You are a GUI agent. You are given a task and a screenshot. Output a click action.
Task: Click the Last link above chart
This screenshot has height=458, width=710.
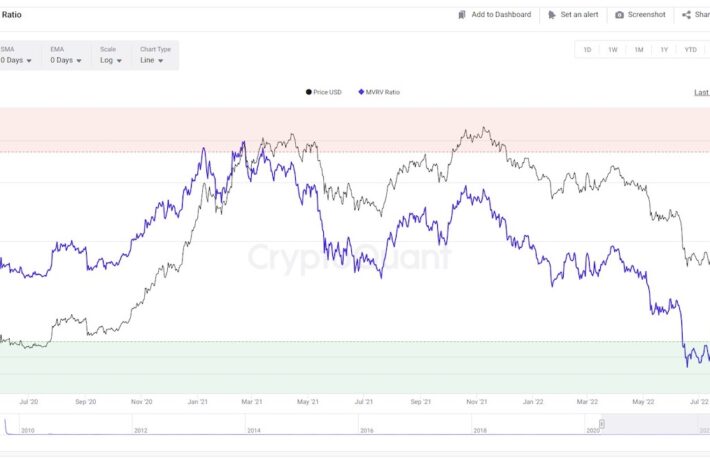pos(701,92)
